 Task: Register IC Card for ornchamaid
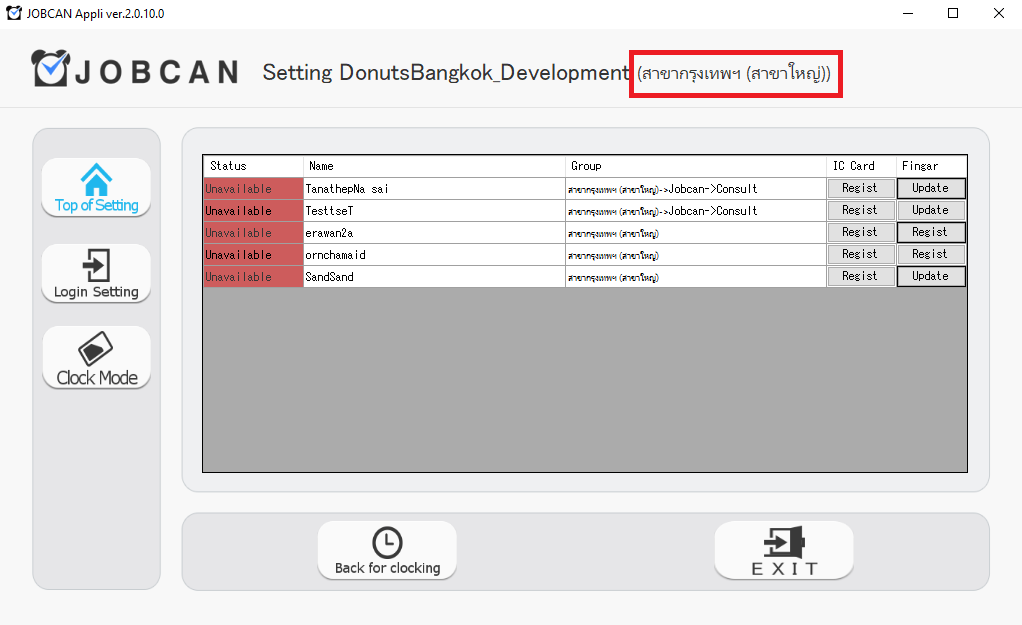click(860, 254)
